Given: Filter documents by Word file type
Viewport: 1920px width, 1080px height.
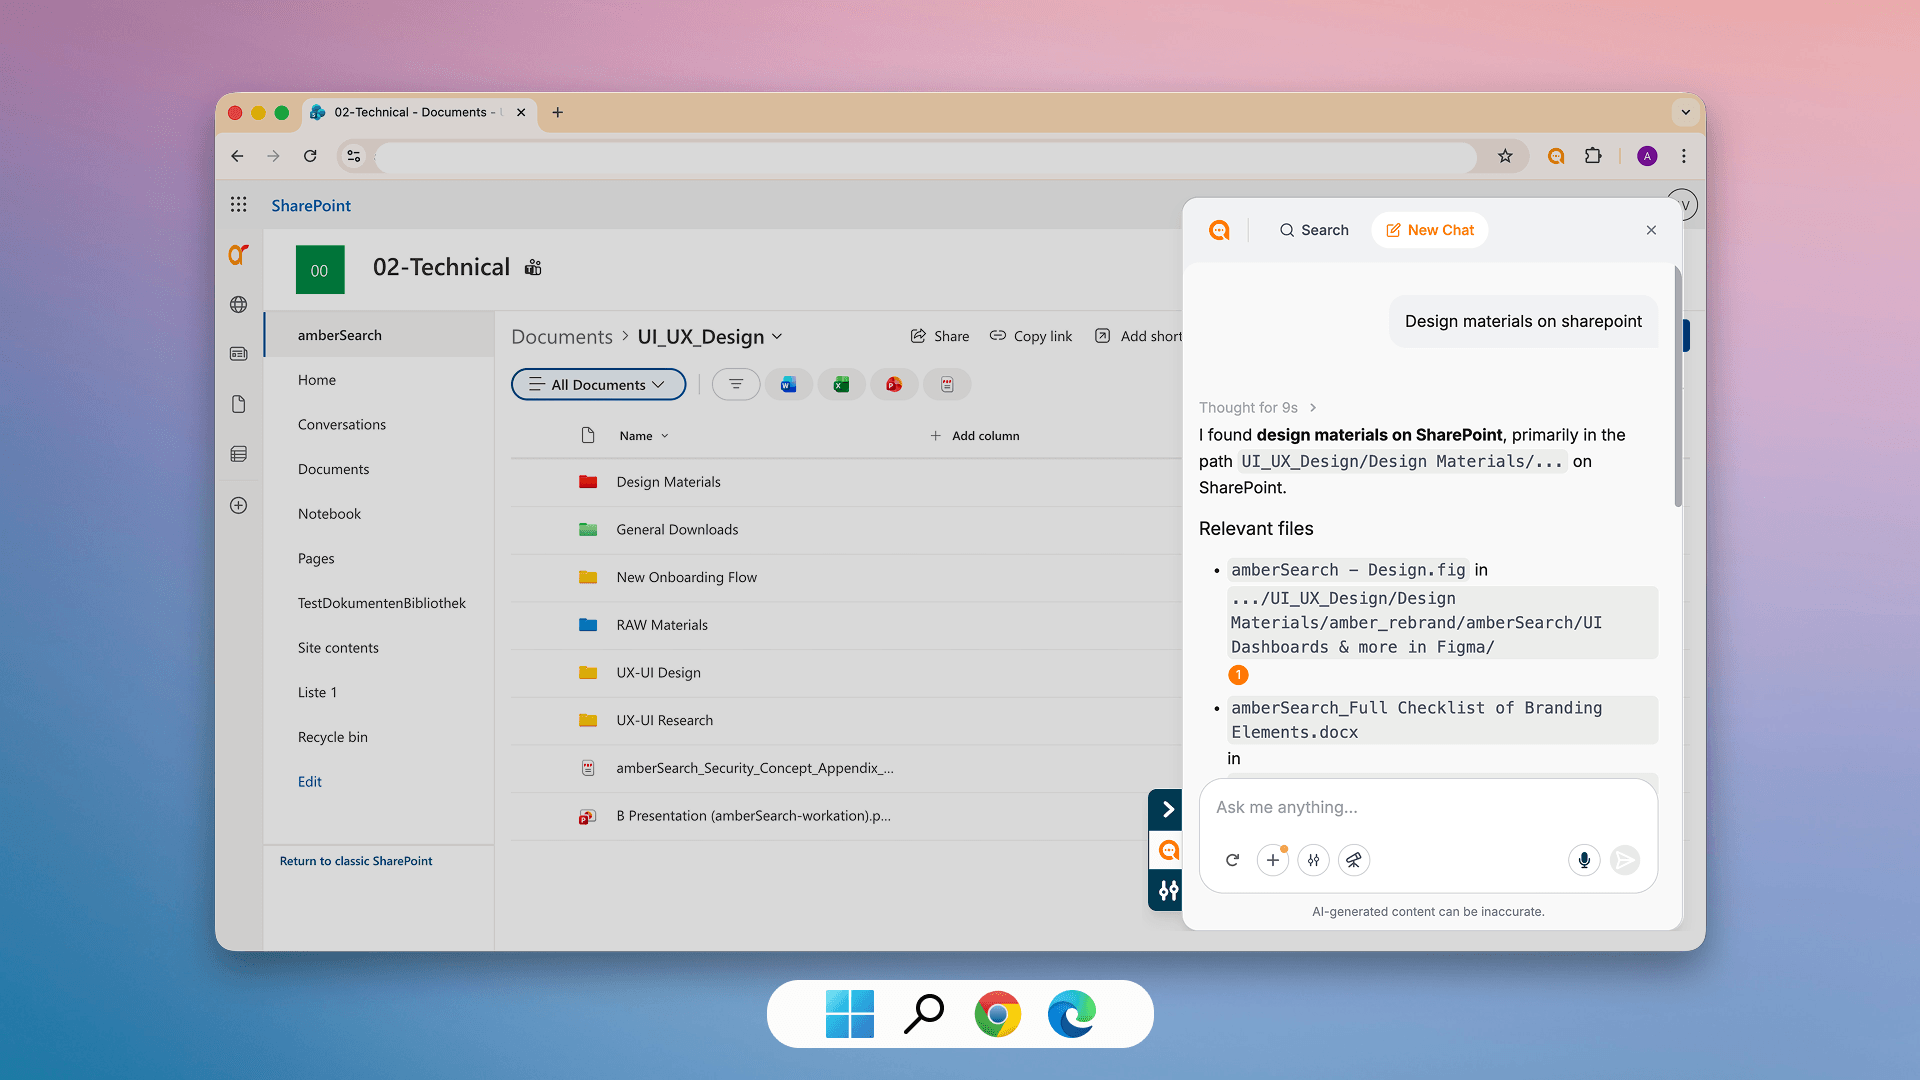Looking at the screenshot, I should tap(789, 385).
